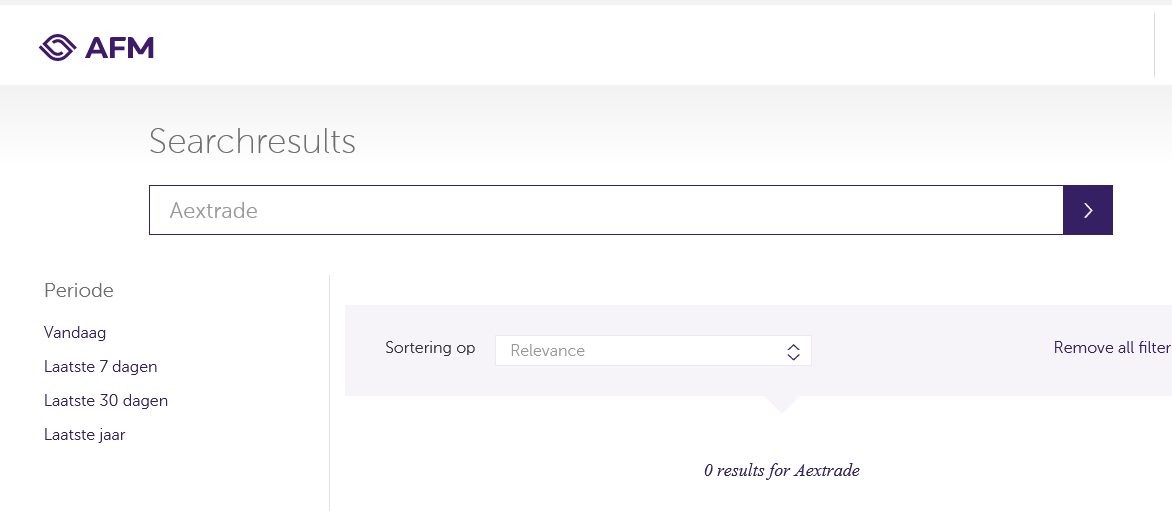
Task: Choose the Laatste jaar period filter
Action: 84,435
